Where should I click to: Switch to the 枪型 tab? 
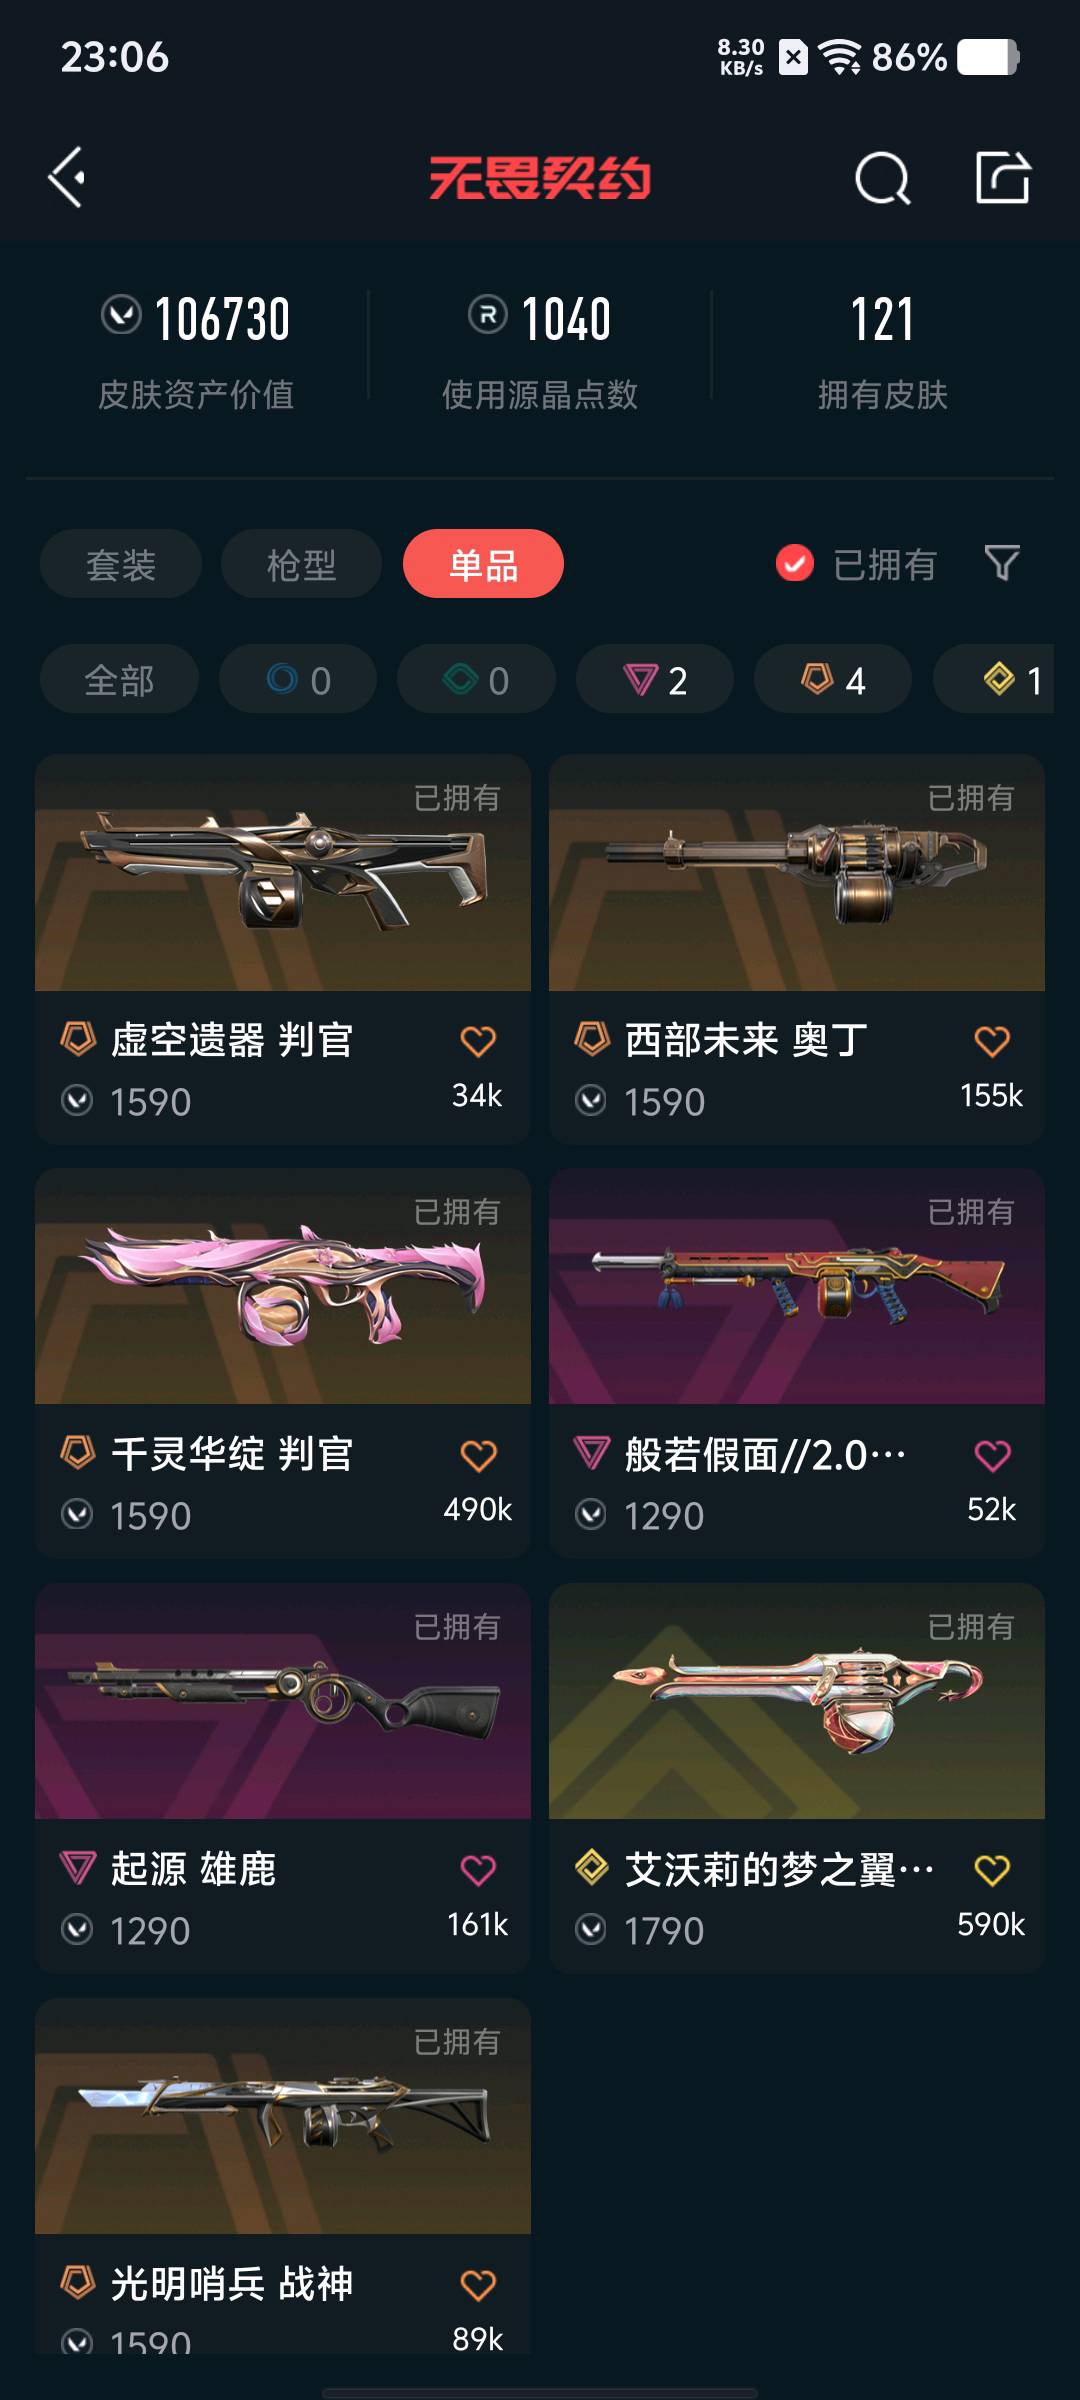pos(301,564)
